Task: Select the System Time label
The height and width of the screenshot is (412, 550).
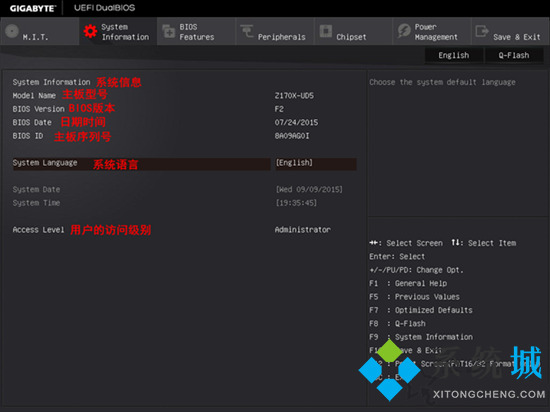Action: pos(36,203)
